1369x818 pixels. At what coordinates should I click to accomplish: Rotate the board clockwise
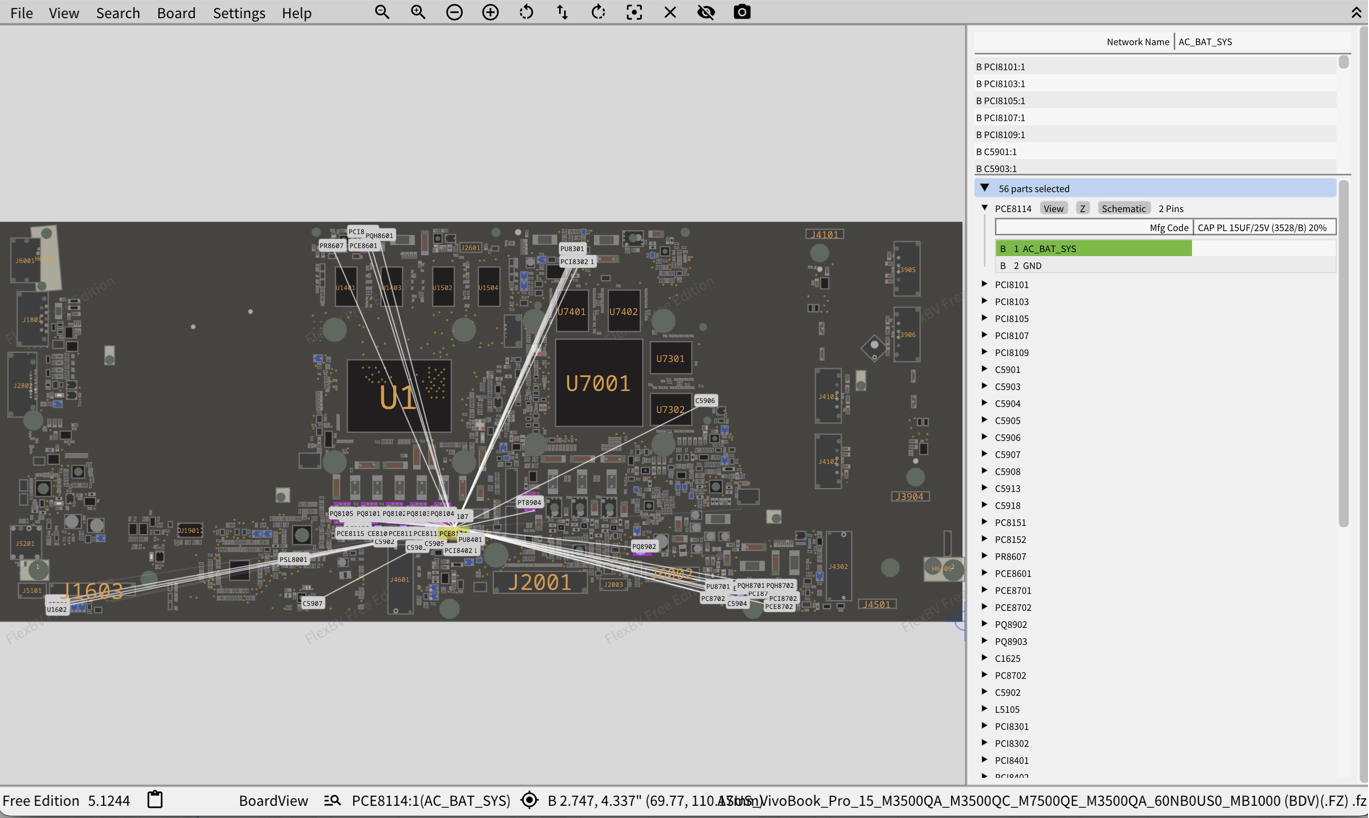coord(598,12)
